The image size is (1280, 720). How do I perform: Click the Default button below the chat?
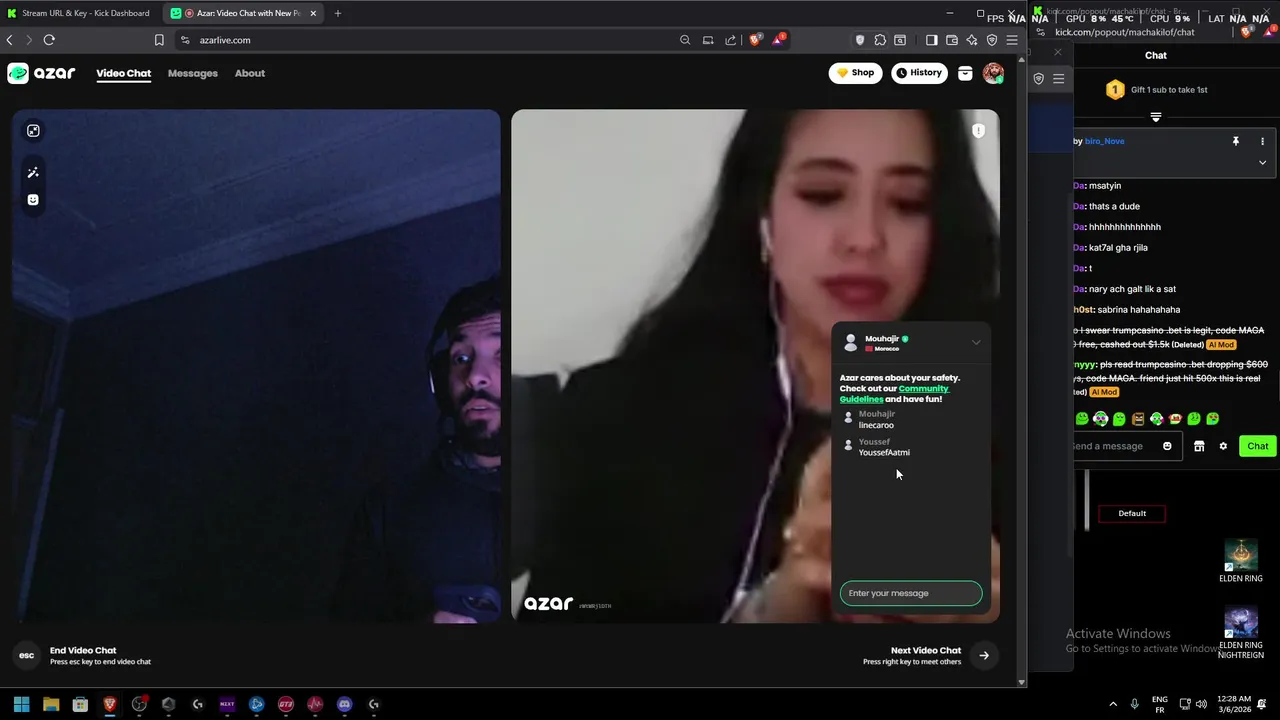coord(1132,513)
